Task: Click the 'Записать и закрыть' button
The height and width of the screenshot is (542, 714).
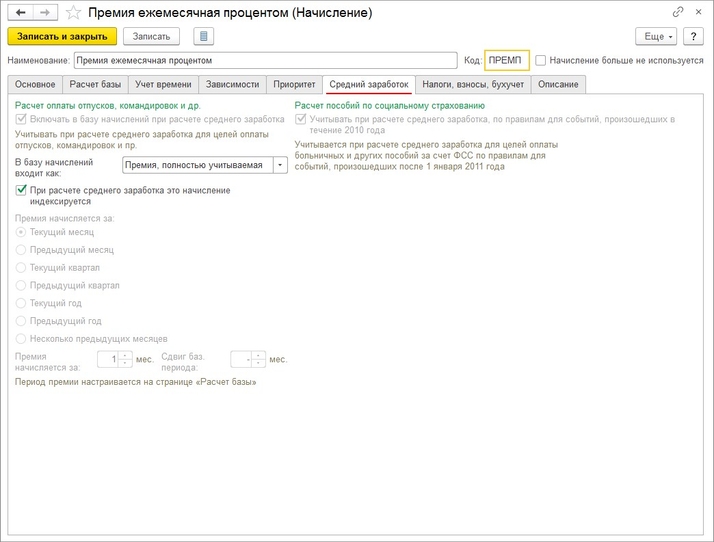Action: 62,36
